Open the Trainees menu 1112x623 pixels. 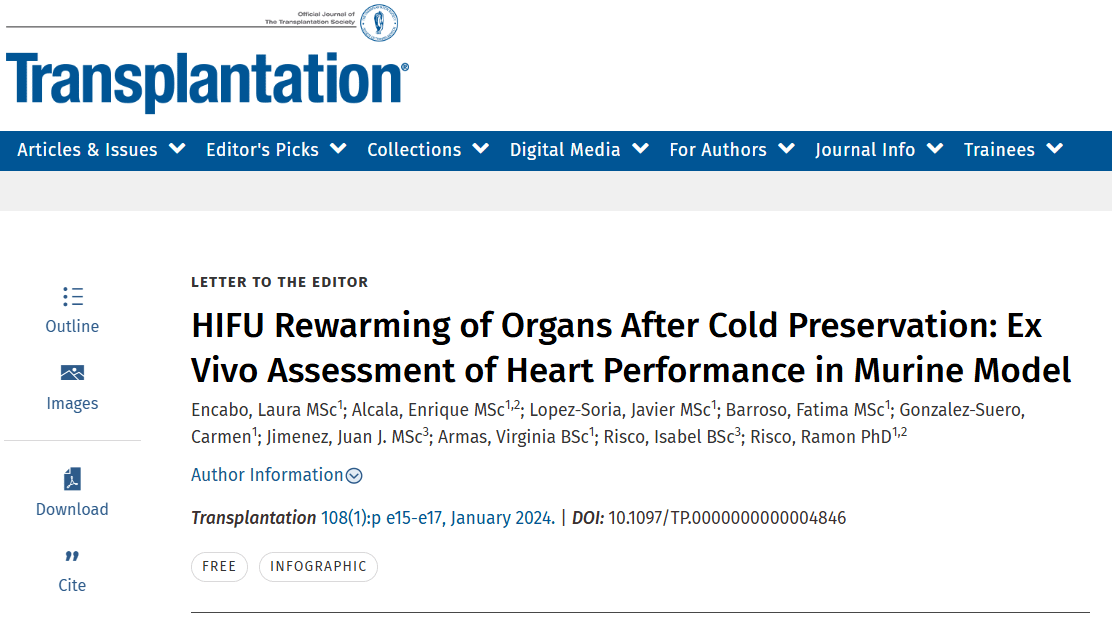click(1013, 150)
